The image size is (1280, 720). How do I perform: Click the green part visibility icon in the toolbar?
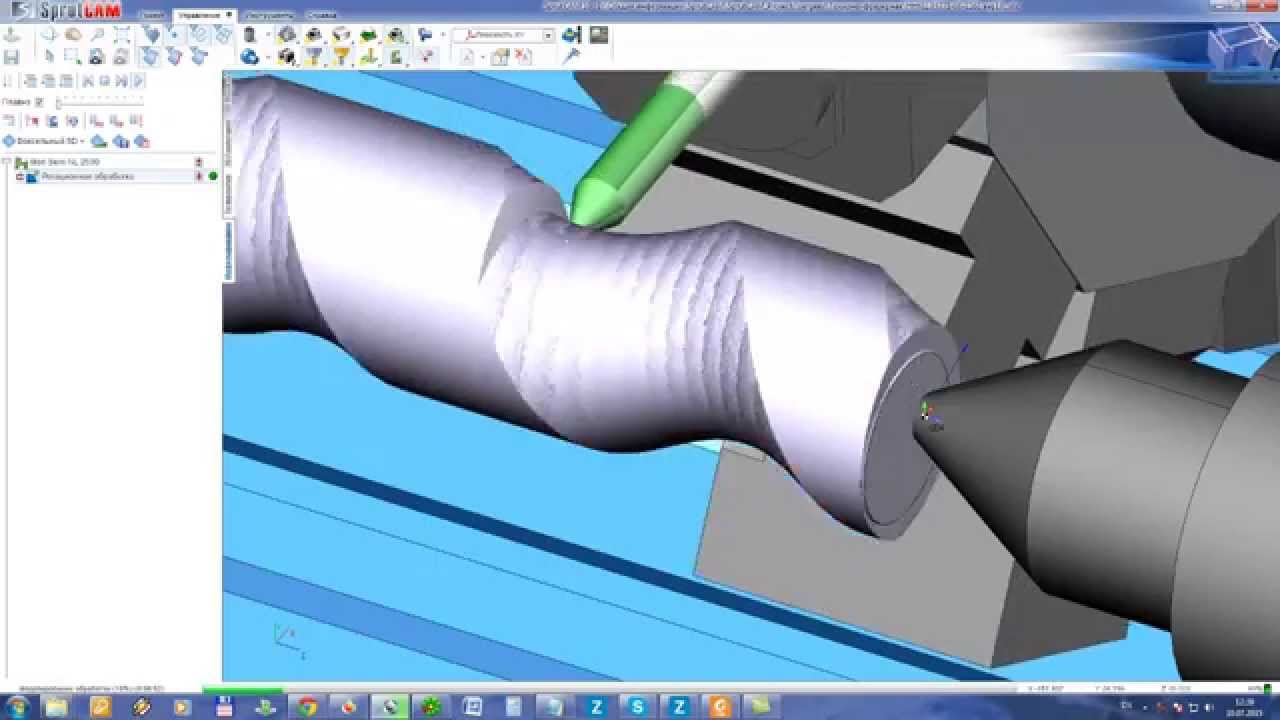point(368,34)
